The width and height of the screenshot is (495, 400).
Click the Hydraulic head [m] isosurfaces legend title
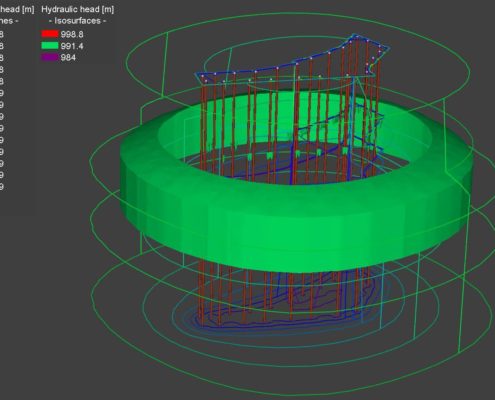[x=78, y=9]
